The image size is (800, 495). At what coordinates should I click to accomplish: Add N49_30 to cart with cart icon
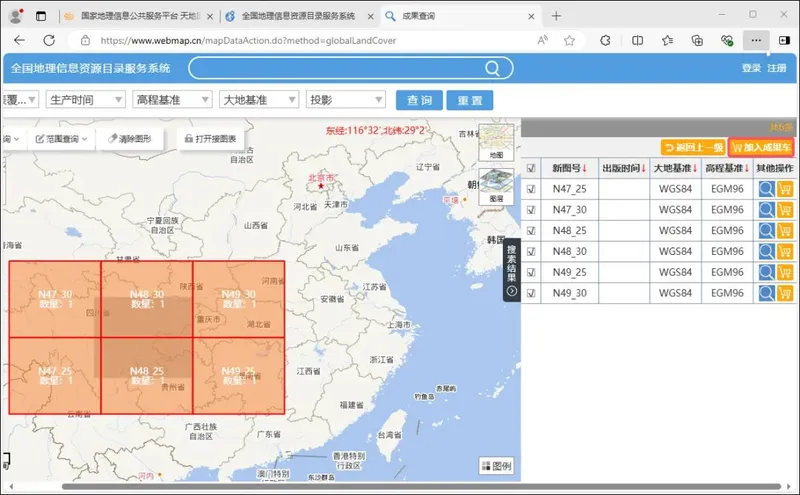(785, 293)
